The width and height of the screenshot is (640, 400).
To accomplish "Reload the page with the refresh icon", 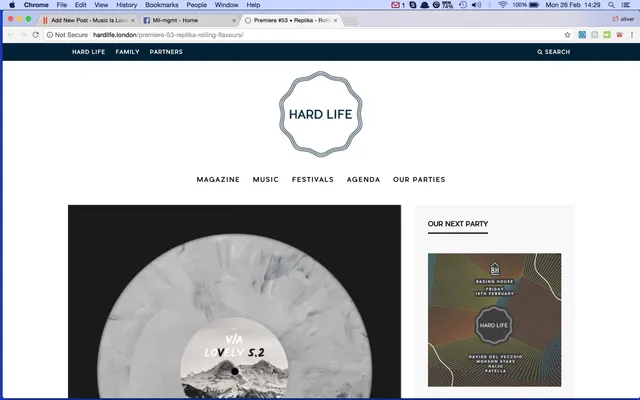I will (x=36, y=35).
